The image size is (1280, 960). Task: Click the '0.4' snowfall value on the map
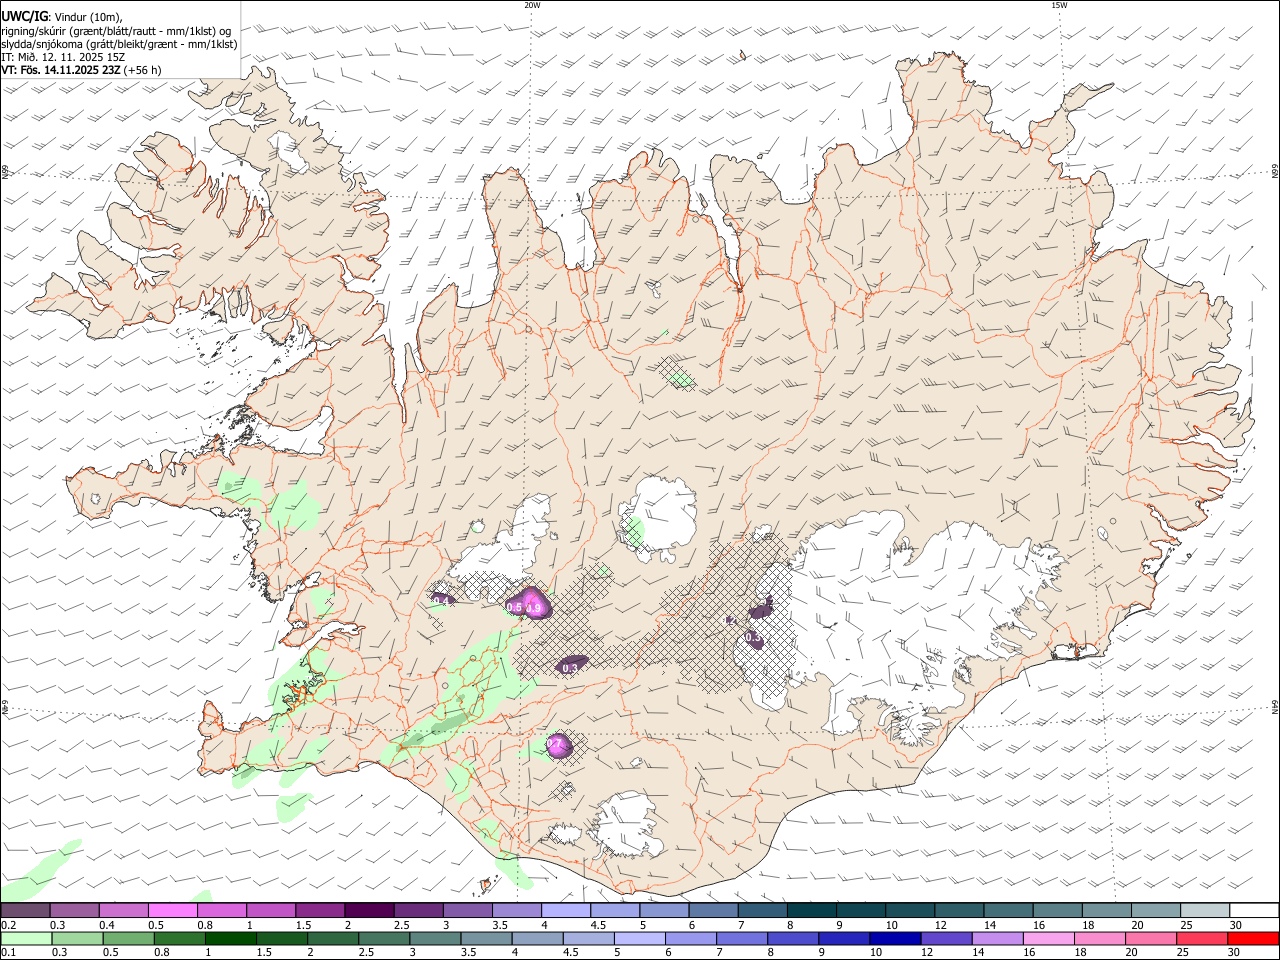tap(439, 600)
